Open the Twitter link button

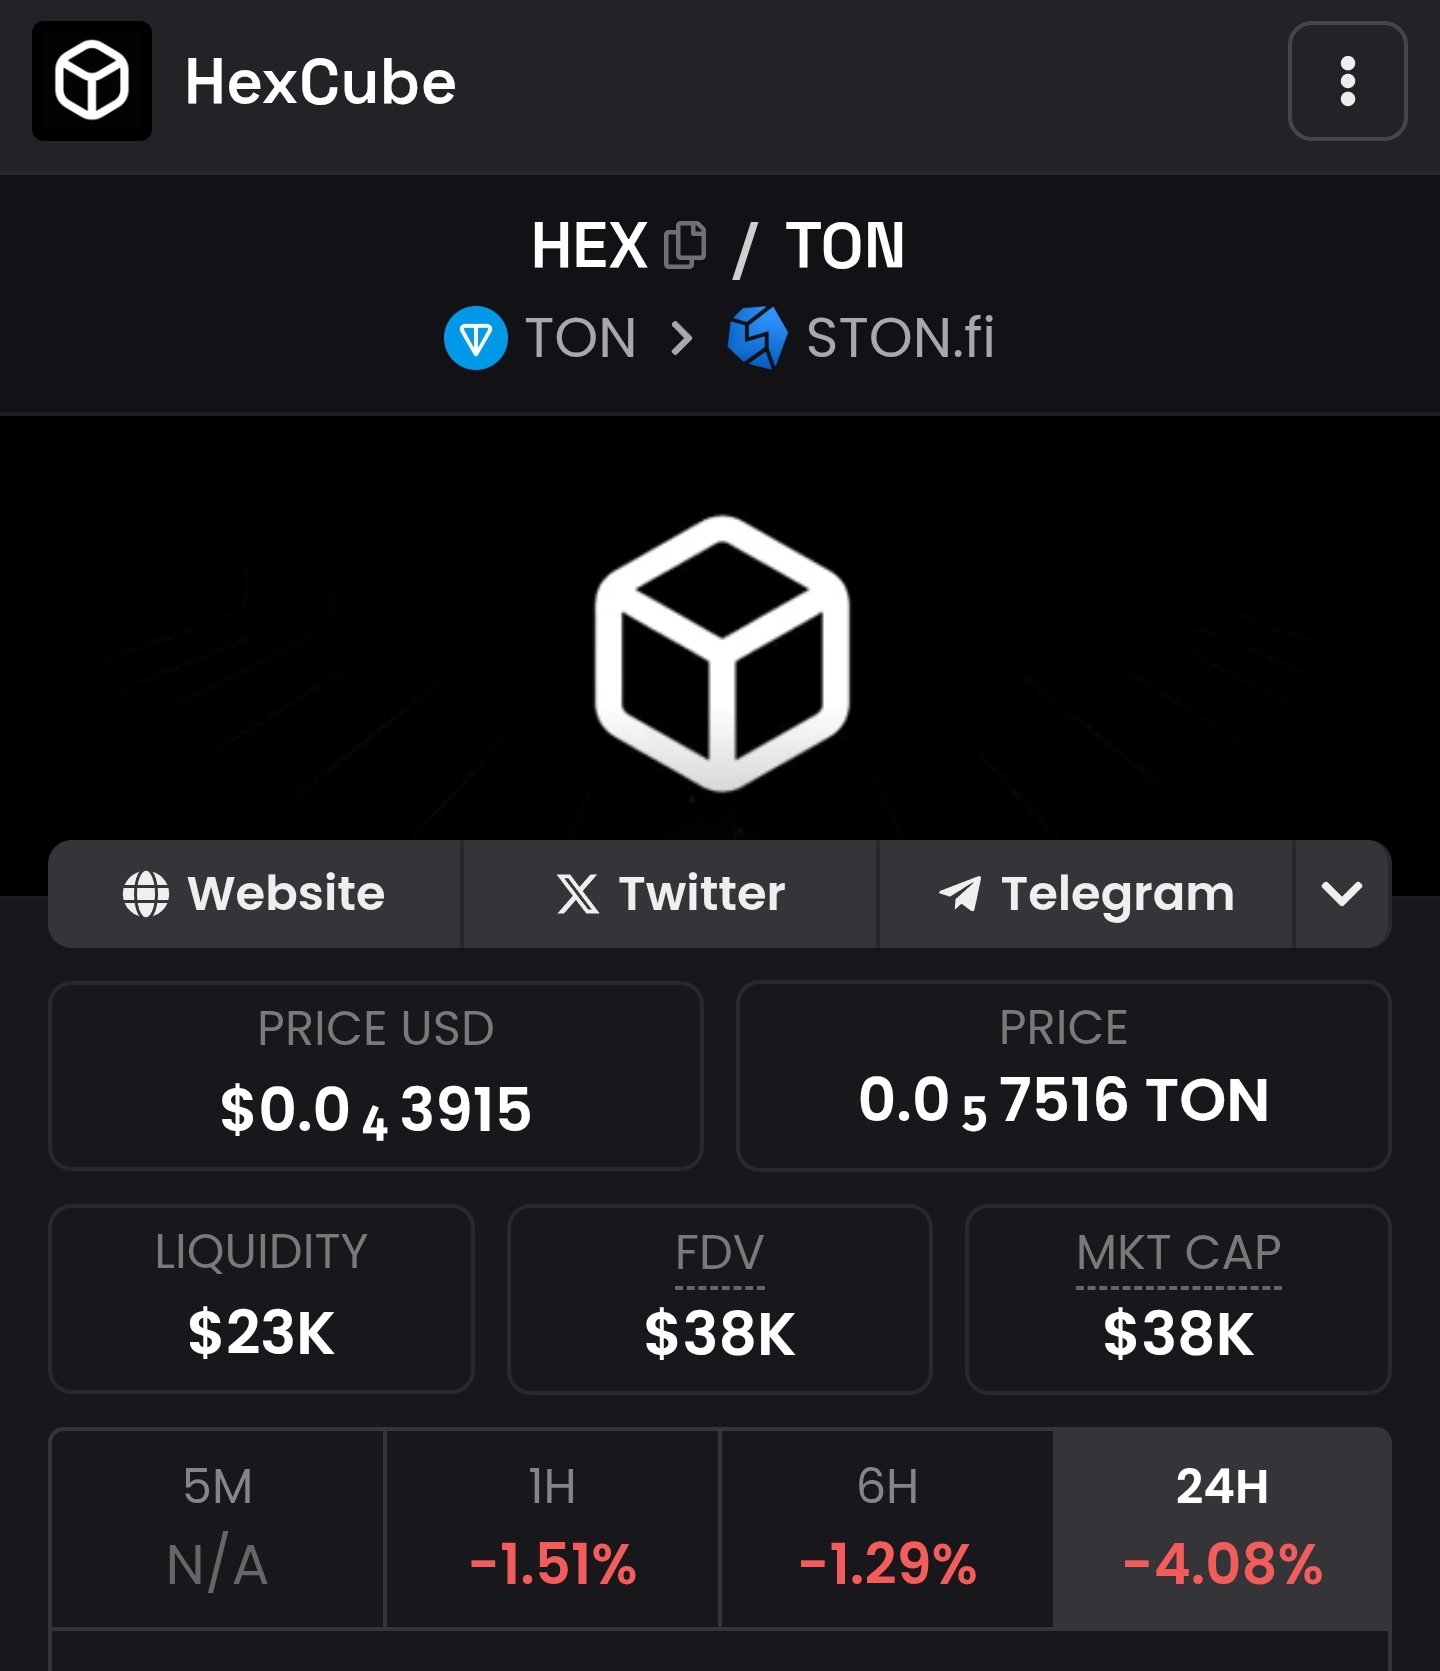pyautogui.click(x=670, y=894)
